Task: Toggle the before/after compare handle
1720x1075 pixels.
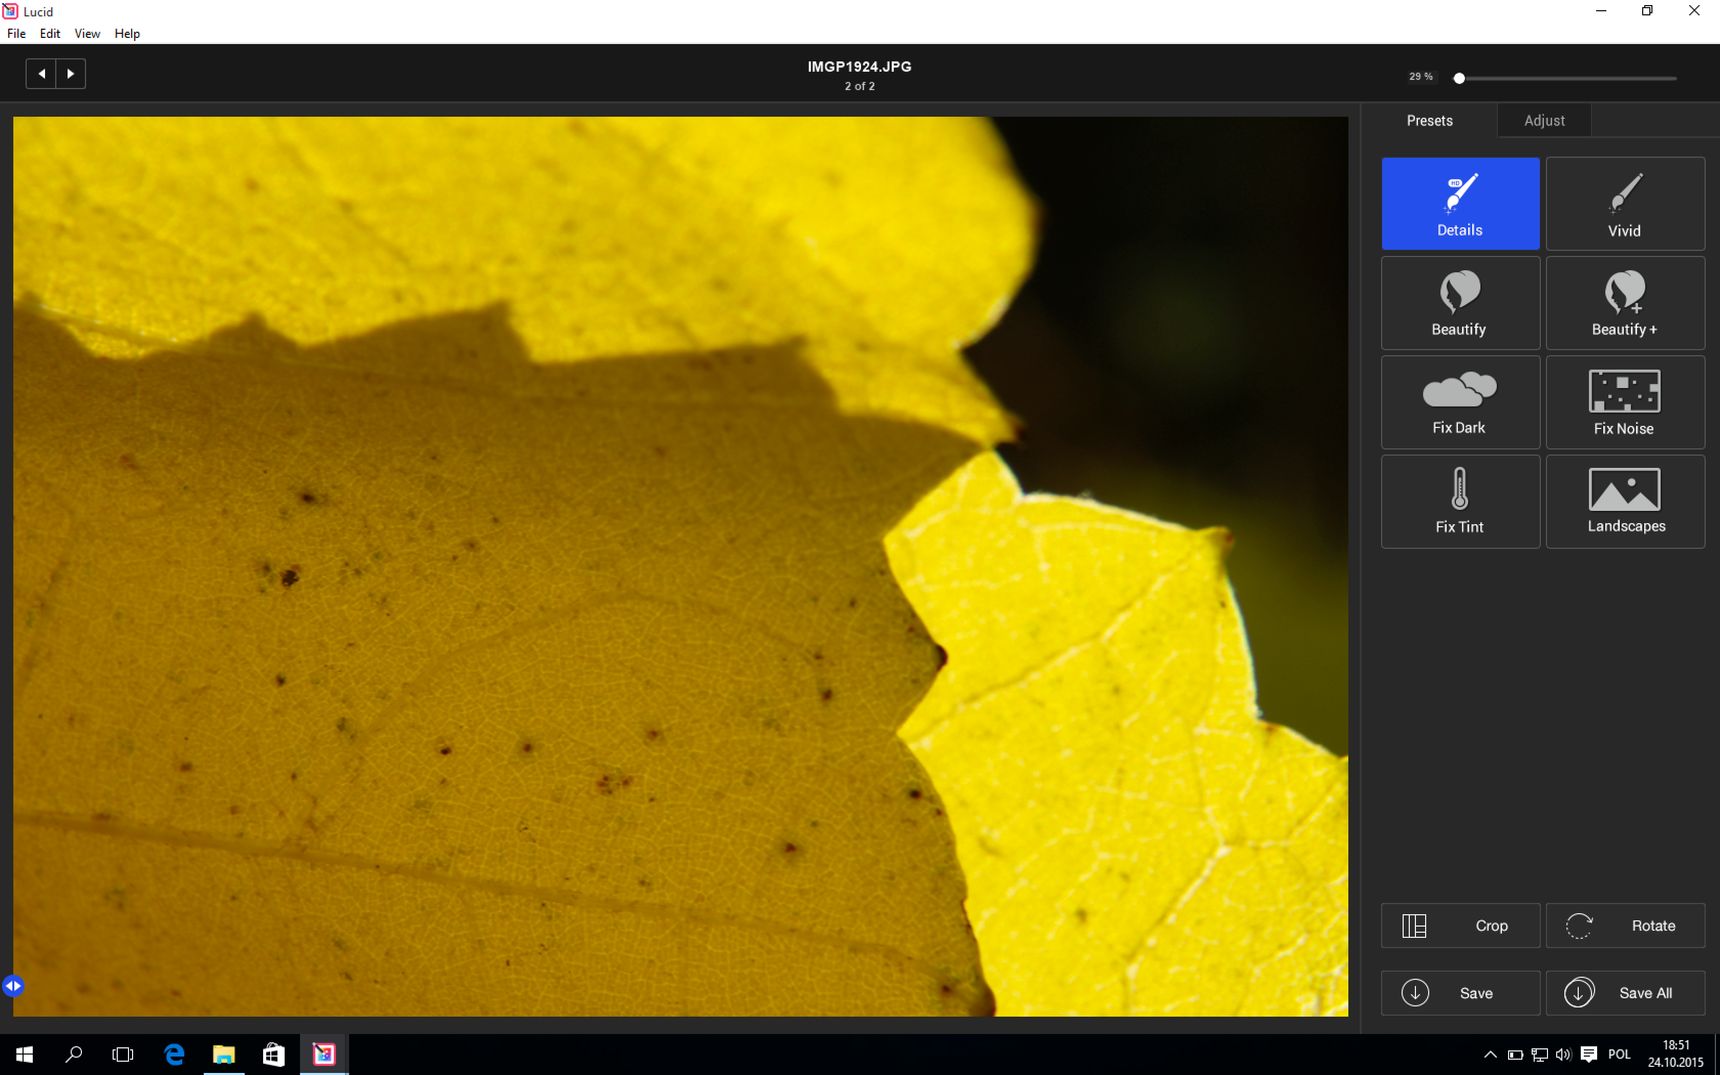Action: 13,986
